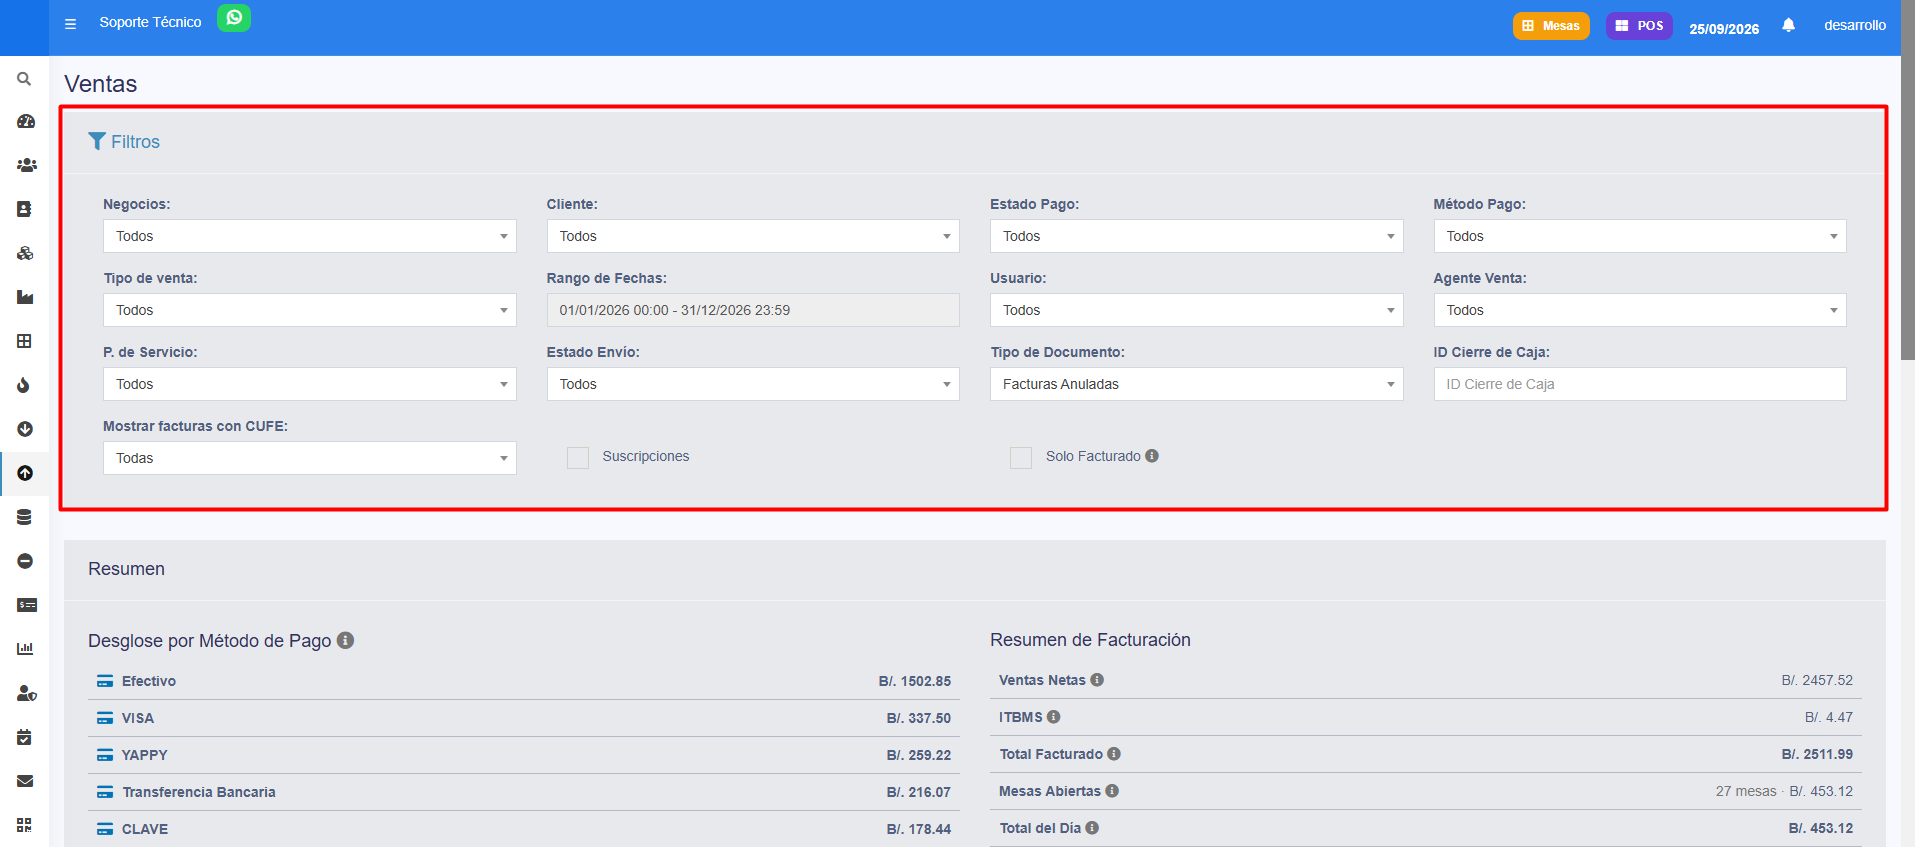Open the QR code icon in sidebar
The height and width of the screenshot is (847, 1915).
(24, 825)
